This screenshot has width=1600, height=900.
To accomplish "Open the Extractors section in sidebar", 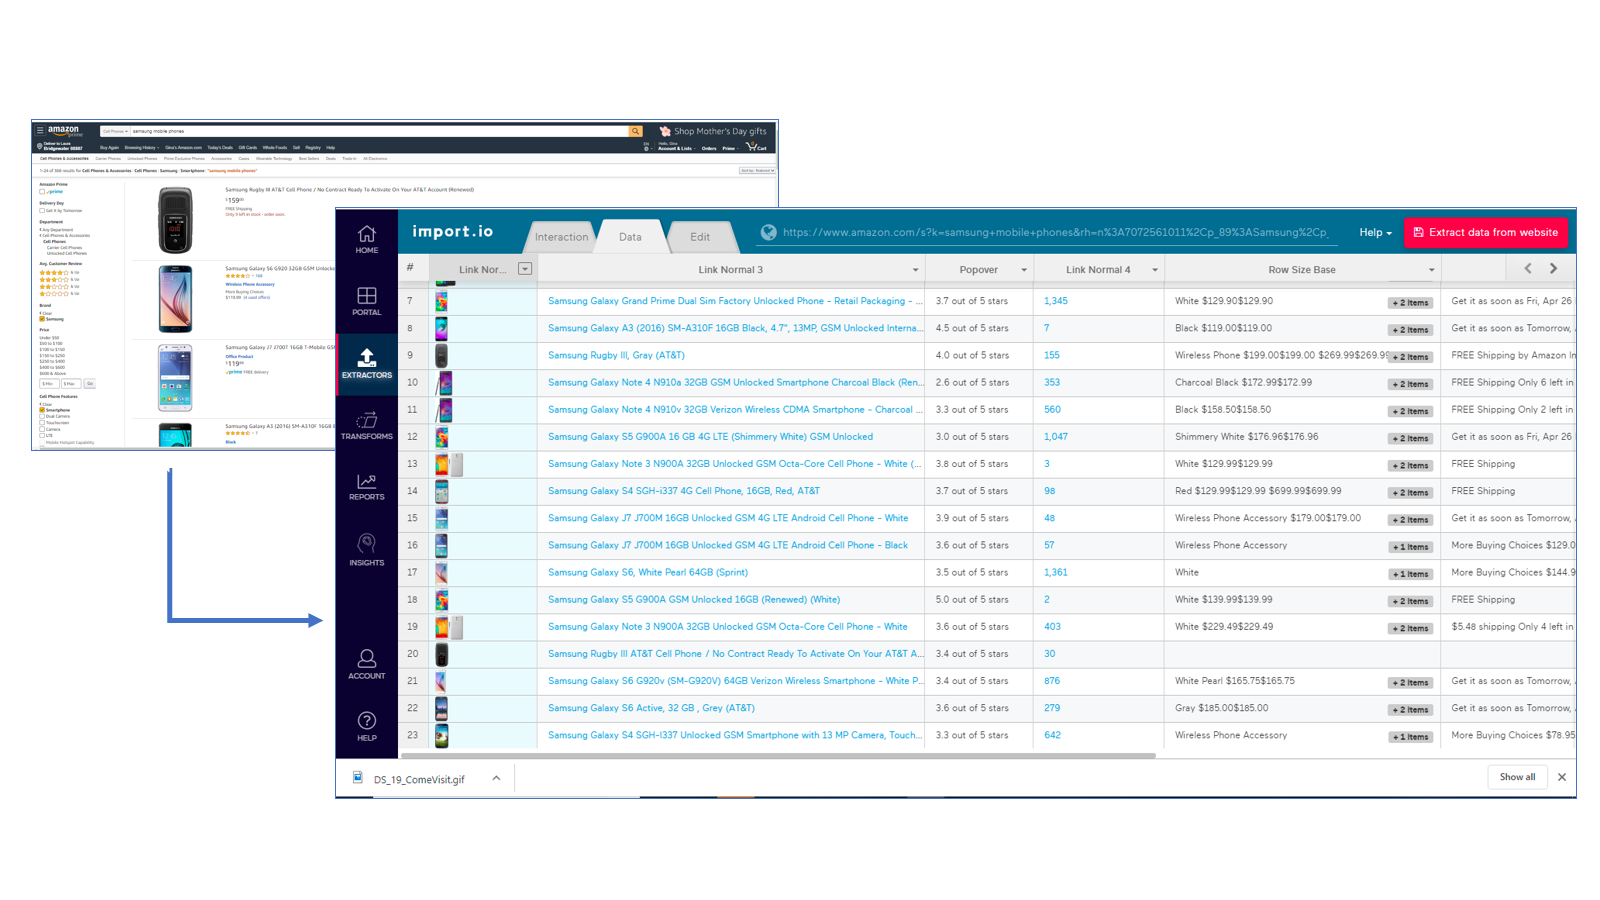I will 366,363.
